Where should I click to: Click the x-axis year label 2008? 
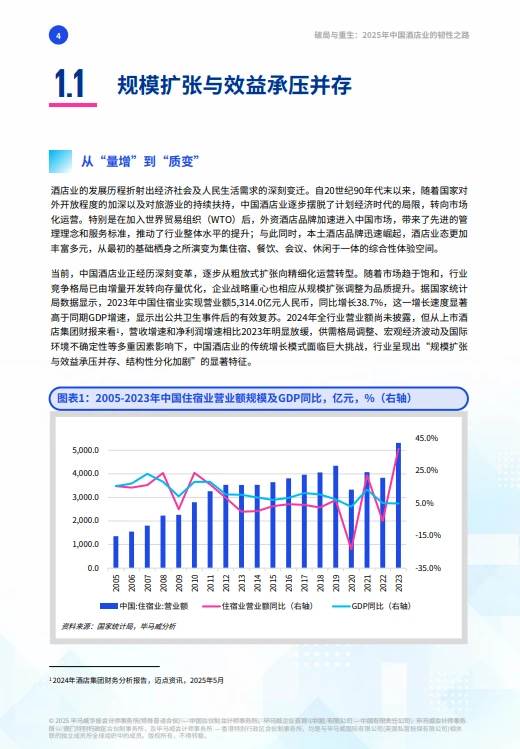click(163, 583)
